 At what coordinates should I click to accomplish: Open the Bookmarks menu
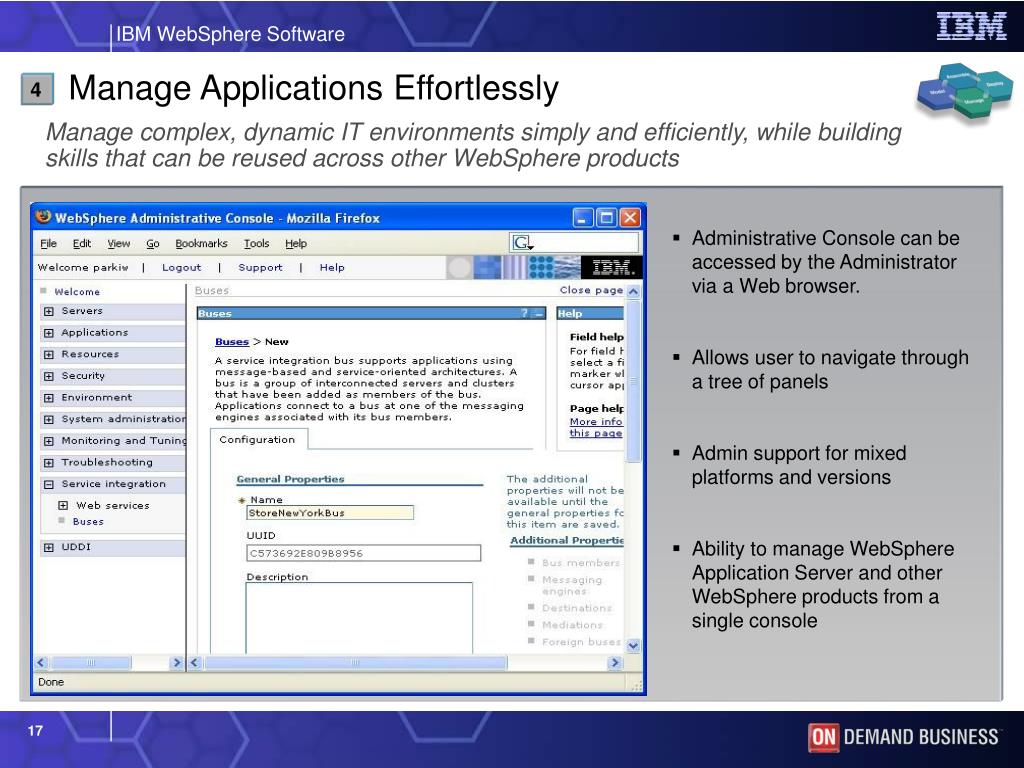pos(201,244)
